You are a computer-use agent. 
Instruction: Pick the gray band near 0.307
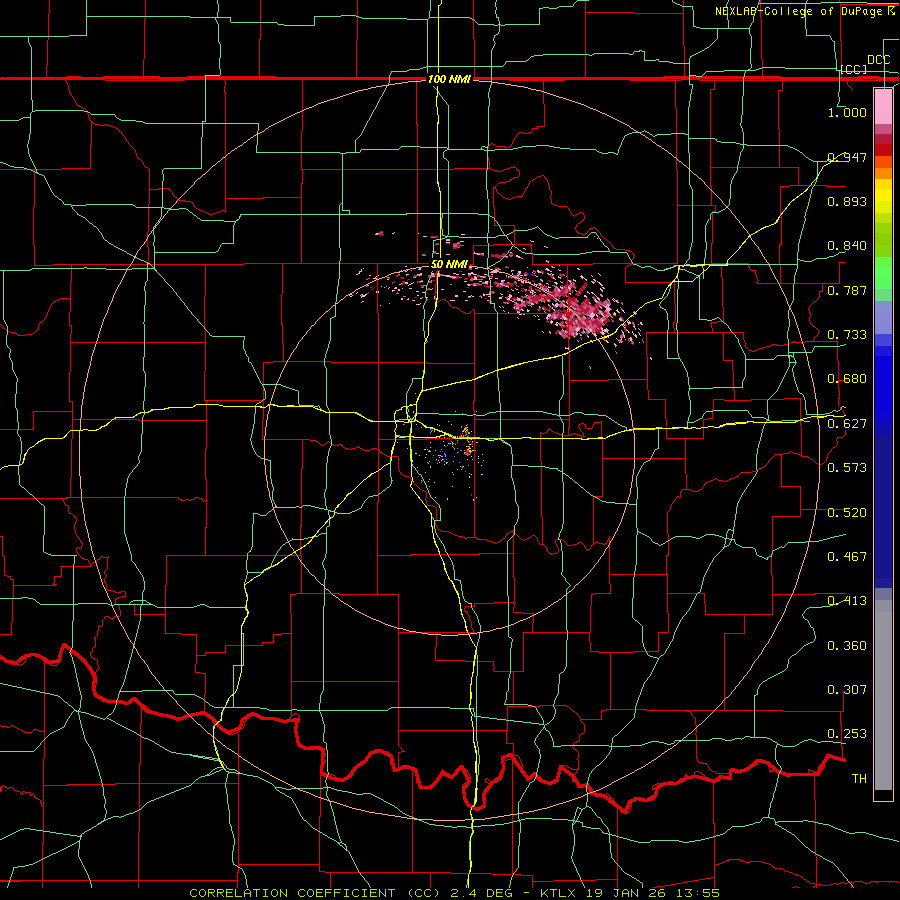tap(883, 695)
